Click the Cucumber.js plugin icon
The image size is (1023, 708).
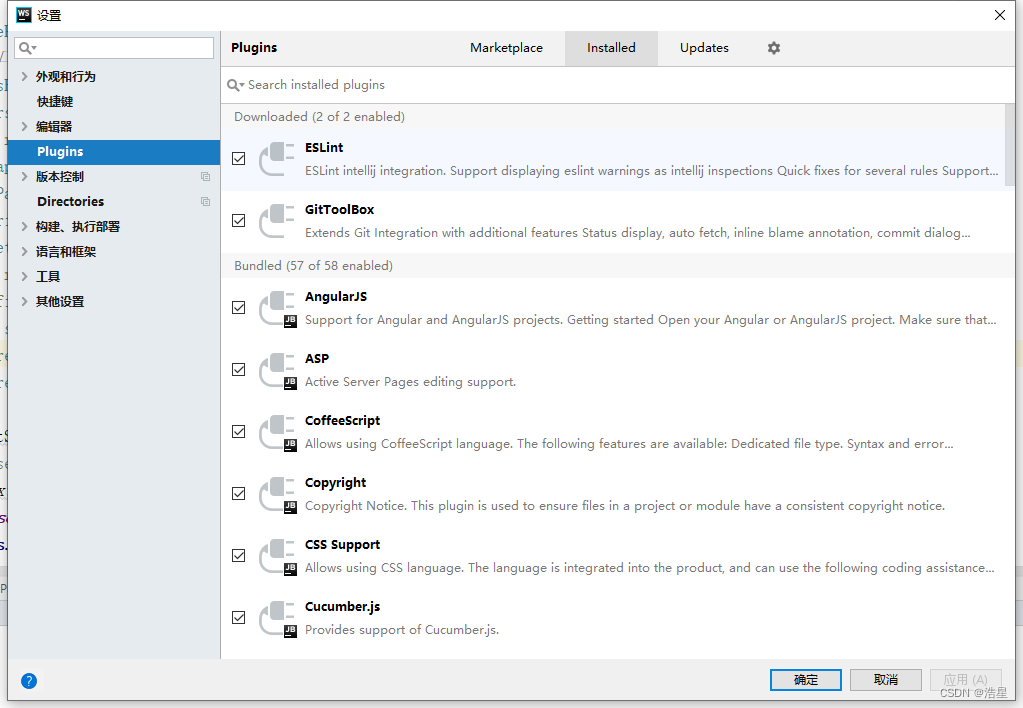point(277,617)
